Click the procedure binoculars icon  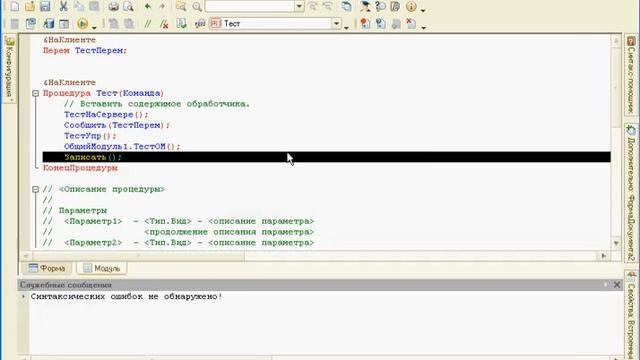(200, 24)
